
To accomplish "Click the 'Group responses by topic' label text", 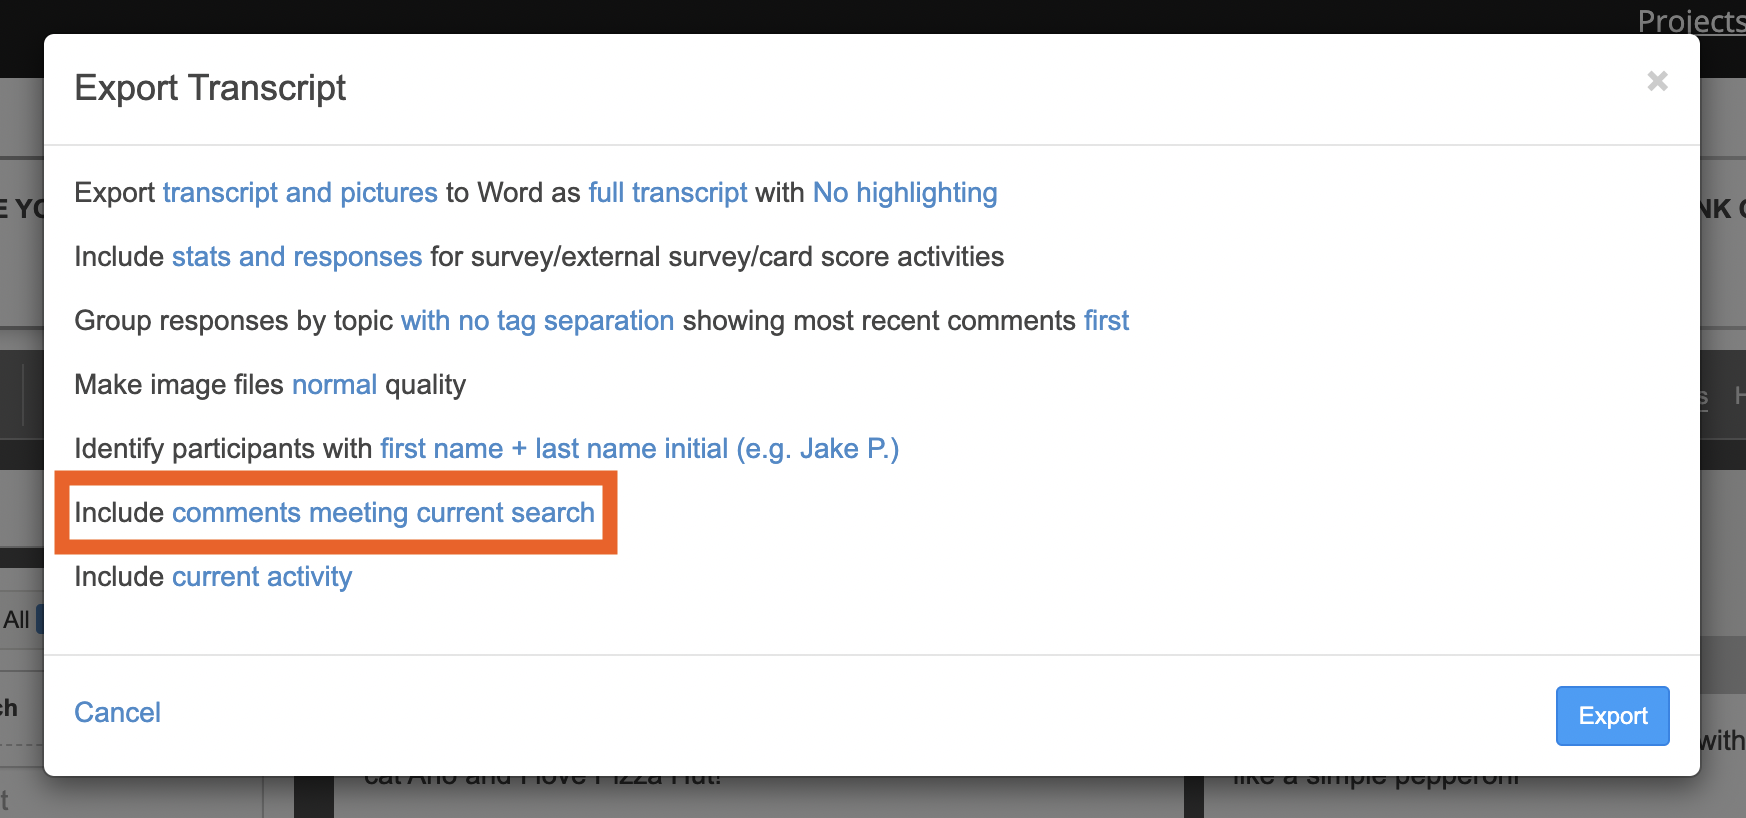I will tap(233, 321).
